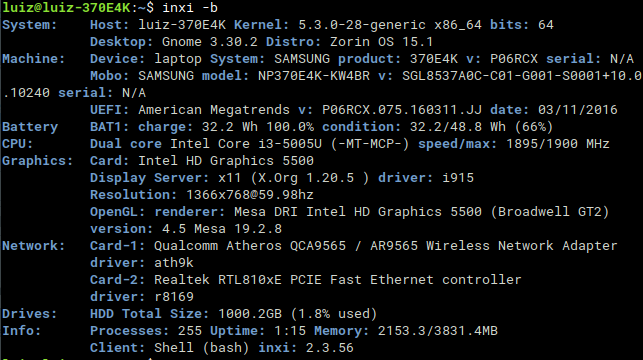Image resolution: width=643 pixels, height=360 pixels.
Task: Click the battery condition '32.2/48.8 Wh (66%)'
Action: coord(481,127)
